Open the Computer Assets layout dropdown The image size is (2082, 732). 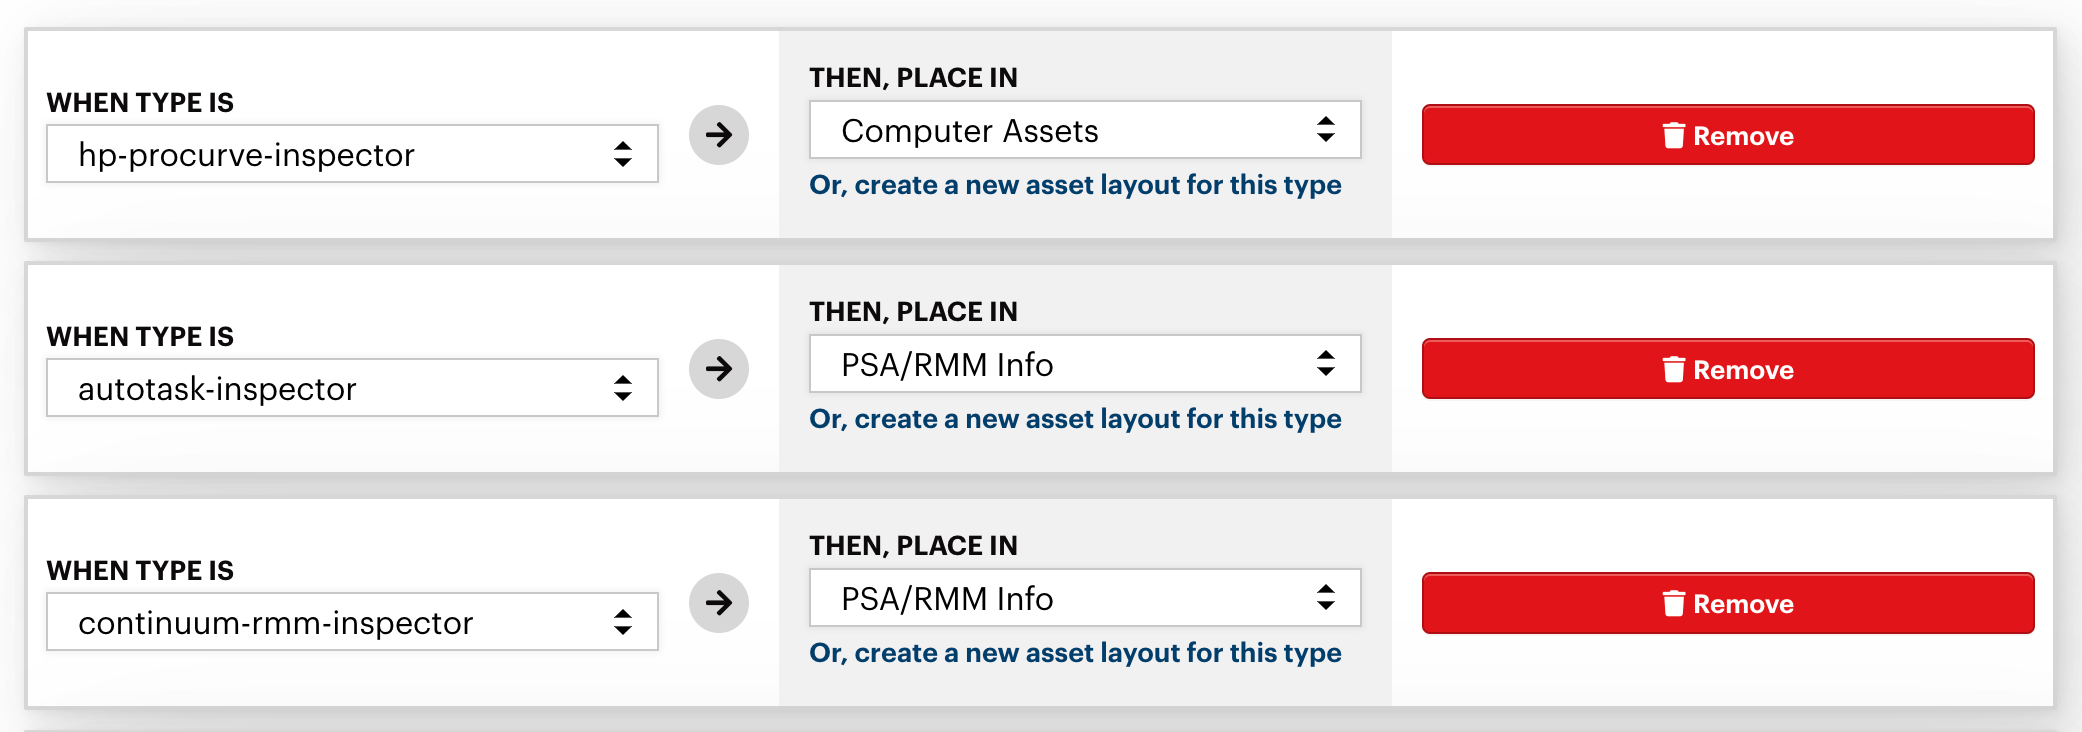click(1085, 130)
